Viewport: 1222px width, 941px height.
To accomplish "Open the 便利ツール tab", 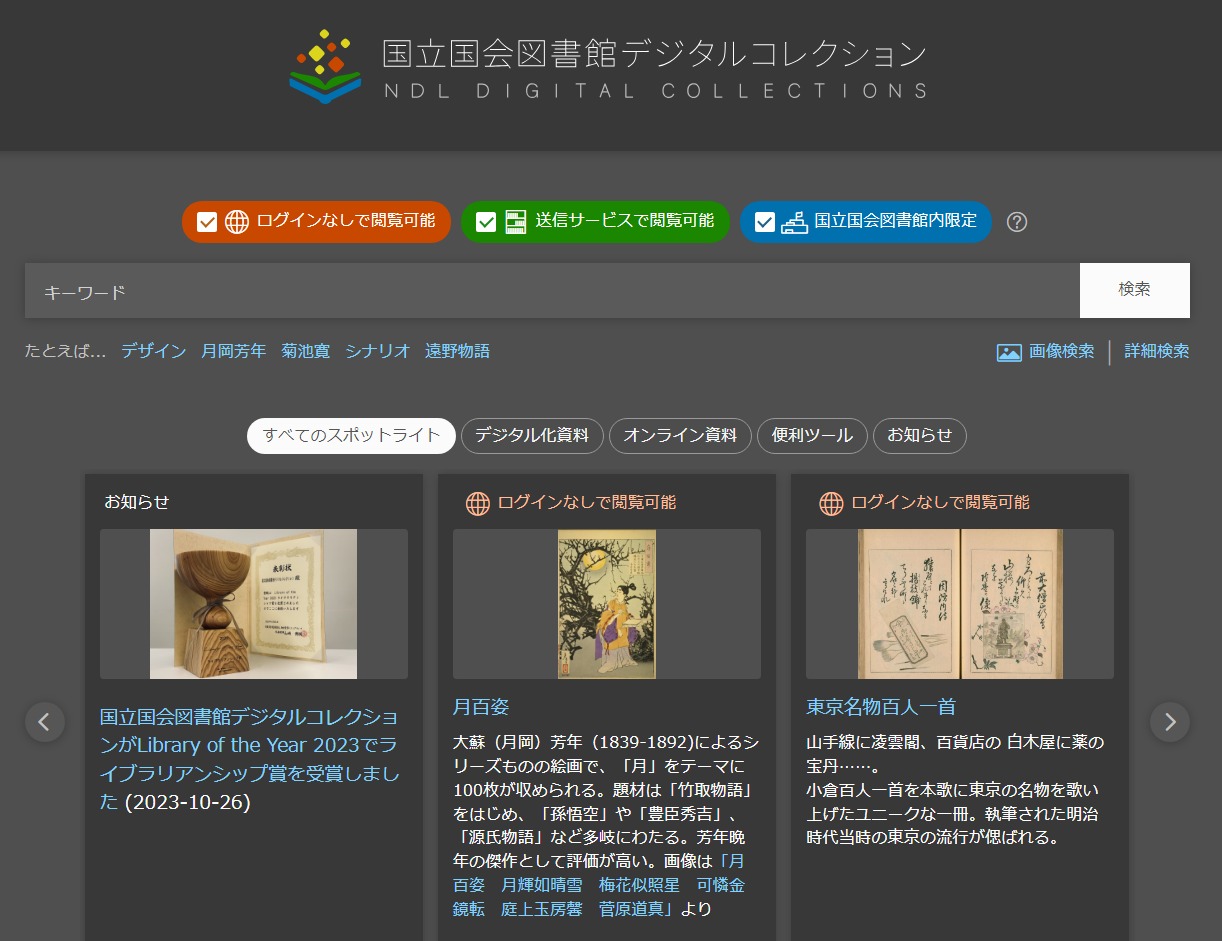I will 812,436.
